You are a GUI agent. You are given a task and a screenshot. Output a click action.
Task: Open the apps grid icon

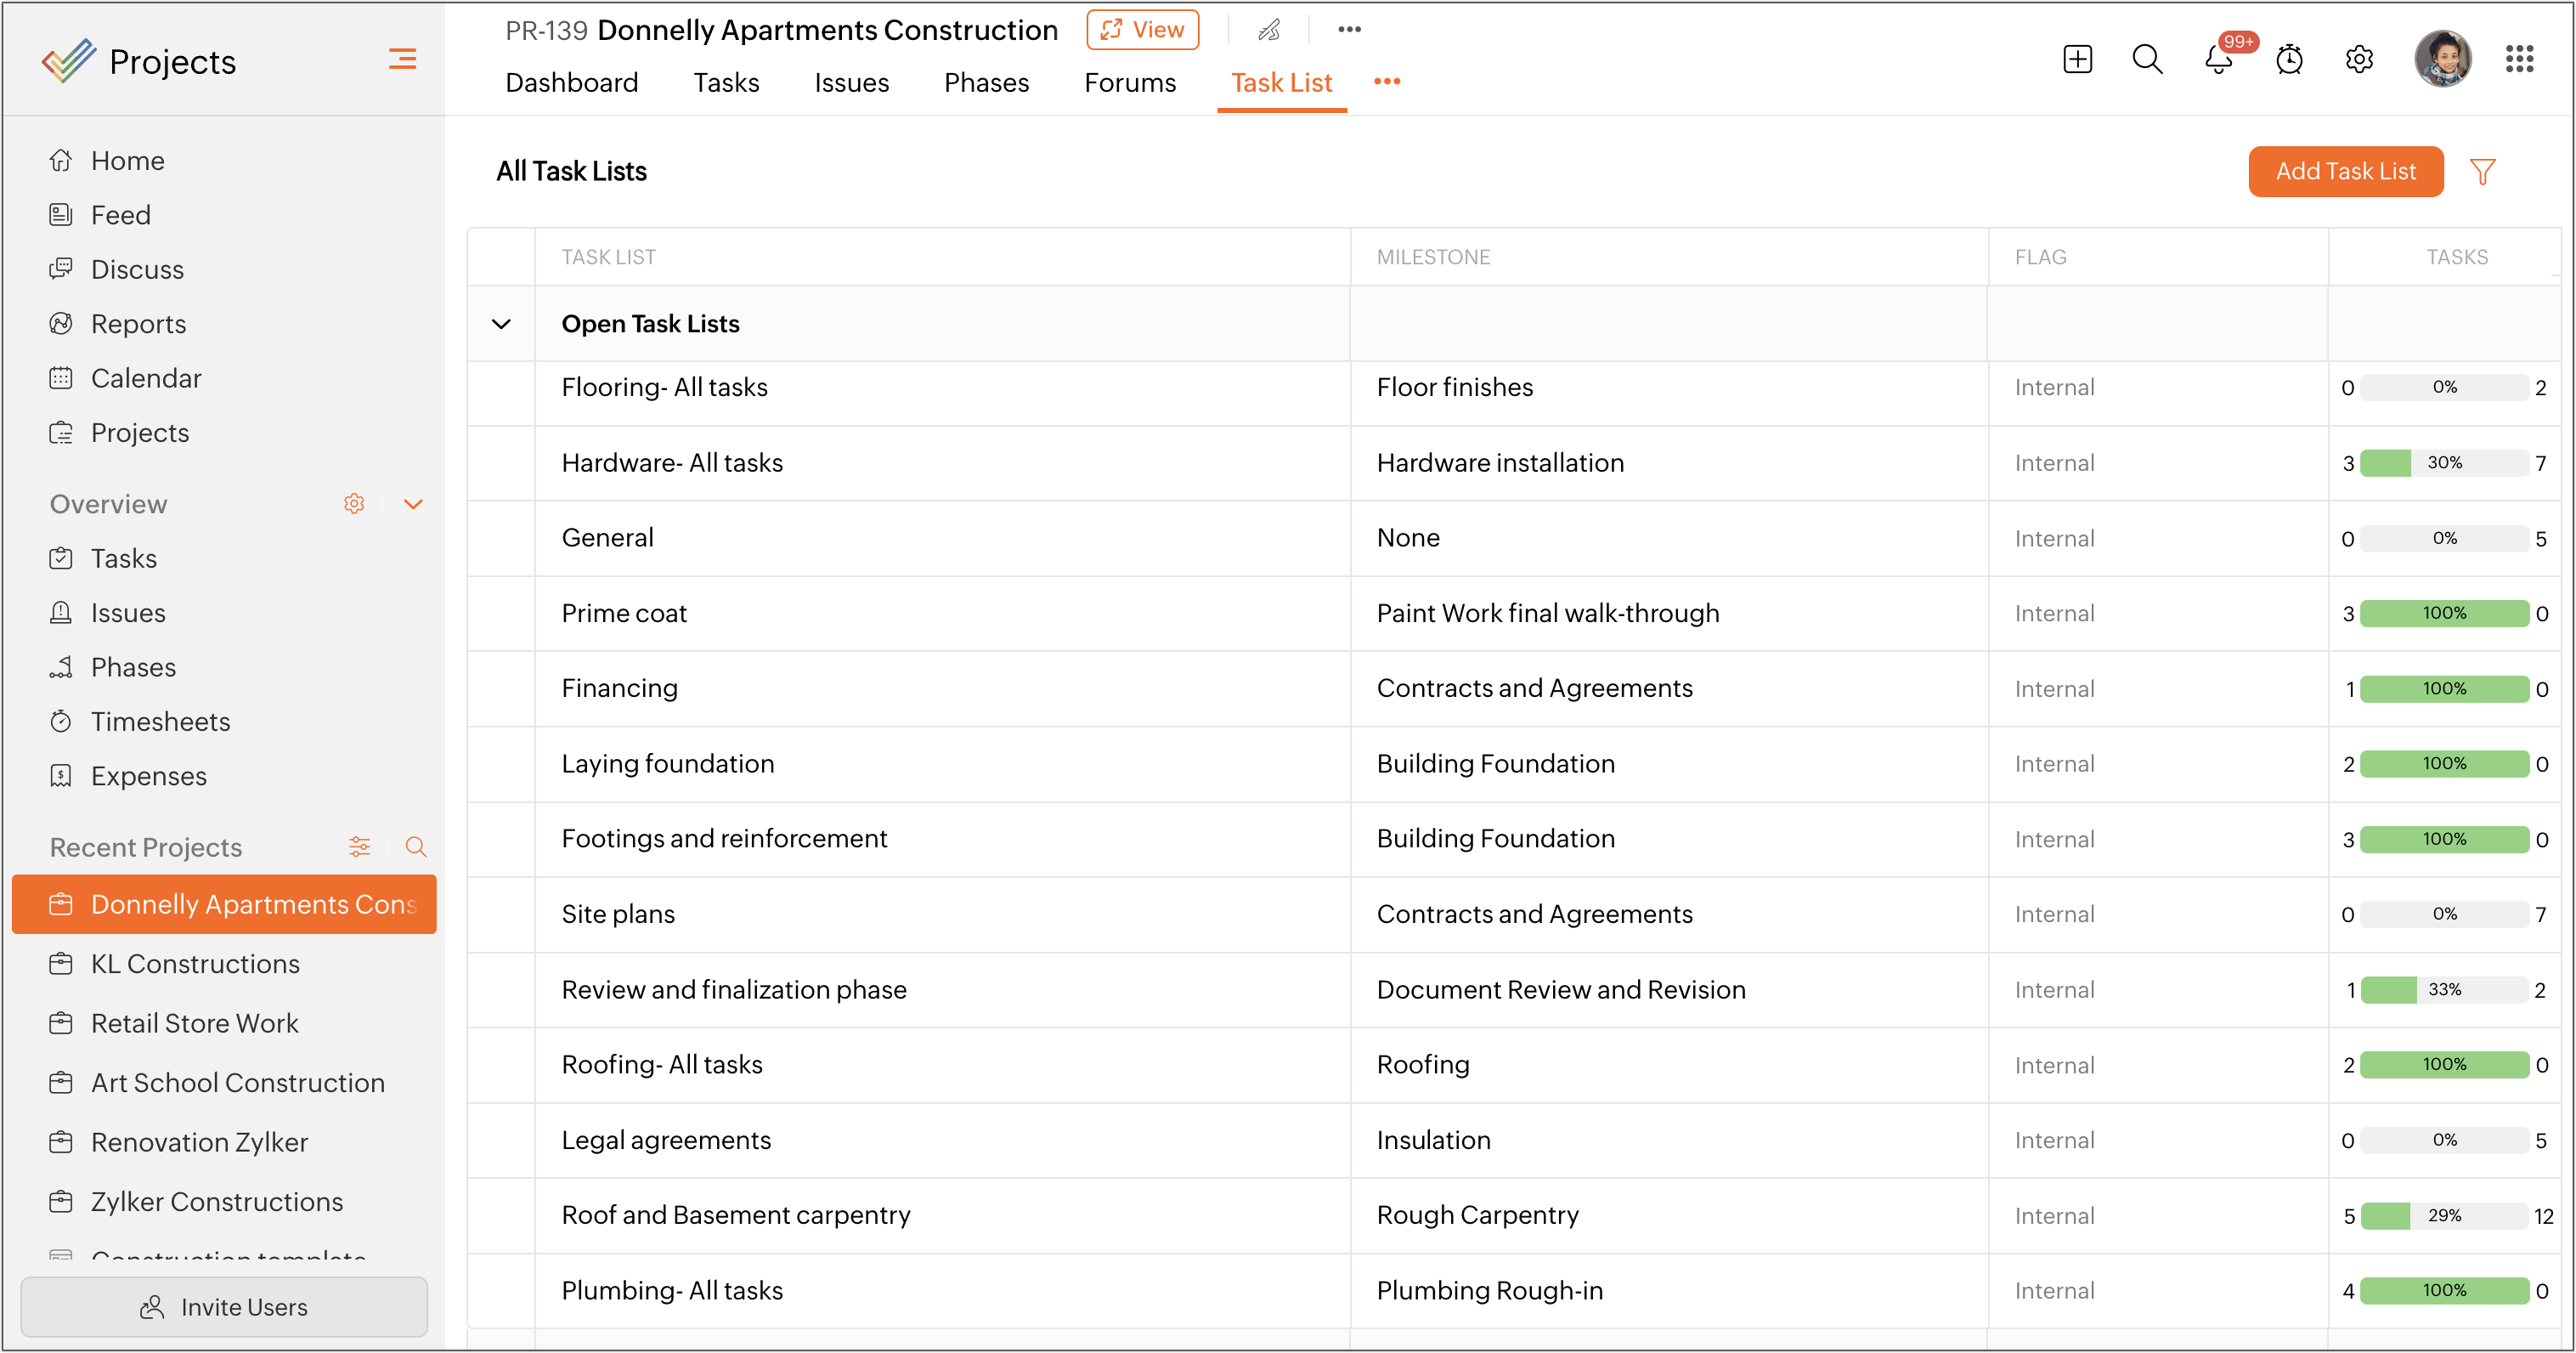click(x=2519, y=59)
